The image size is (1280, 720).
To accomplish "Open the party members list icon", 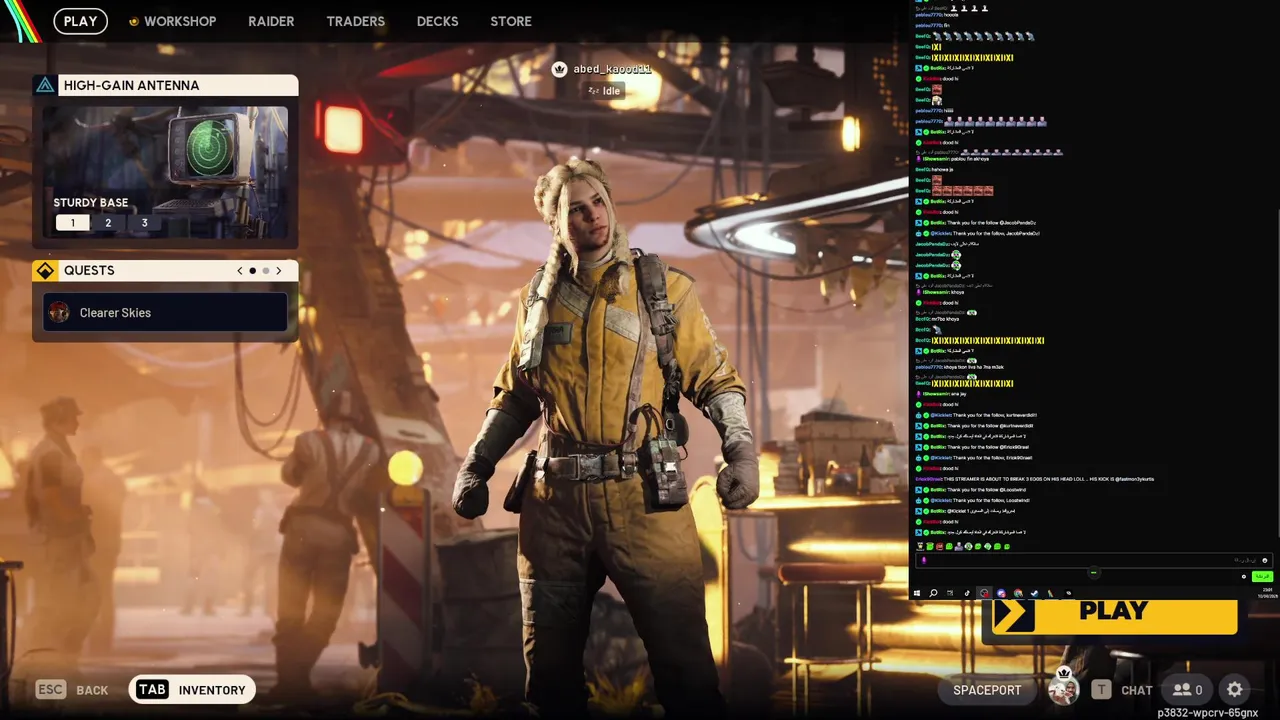I will coord(1187,690).
